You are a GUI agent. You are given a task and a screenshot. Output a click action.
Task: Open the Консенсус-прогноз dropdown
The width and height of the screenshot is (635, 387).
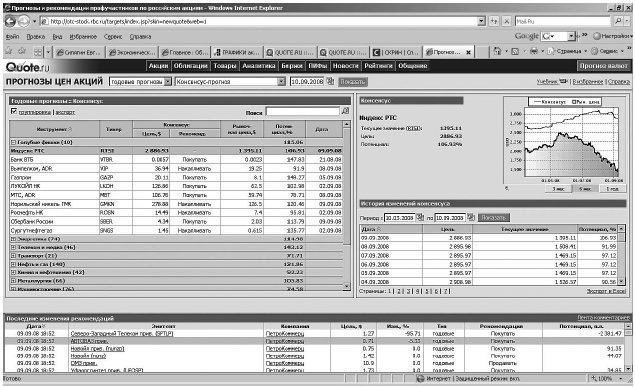pos(230,82)
